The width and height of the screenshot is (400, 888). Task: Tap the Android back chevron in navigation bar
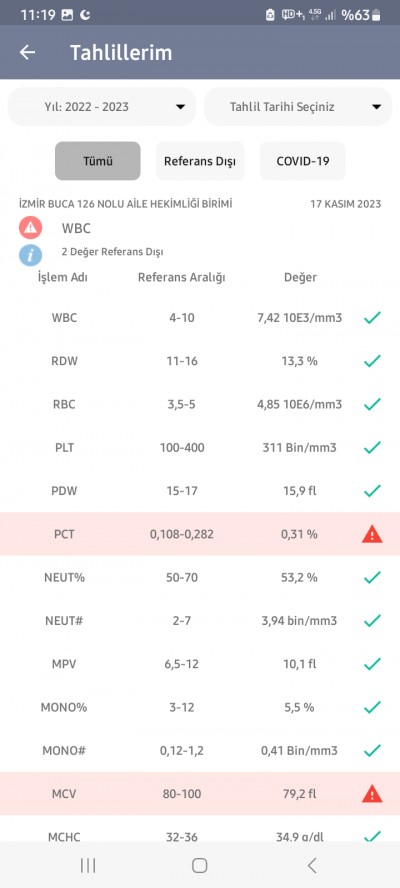coord(312,865)
